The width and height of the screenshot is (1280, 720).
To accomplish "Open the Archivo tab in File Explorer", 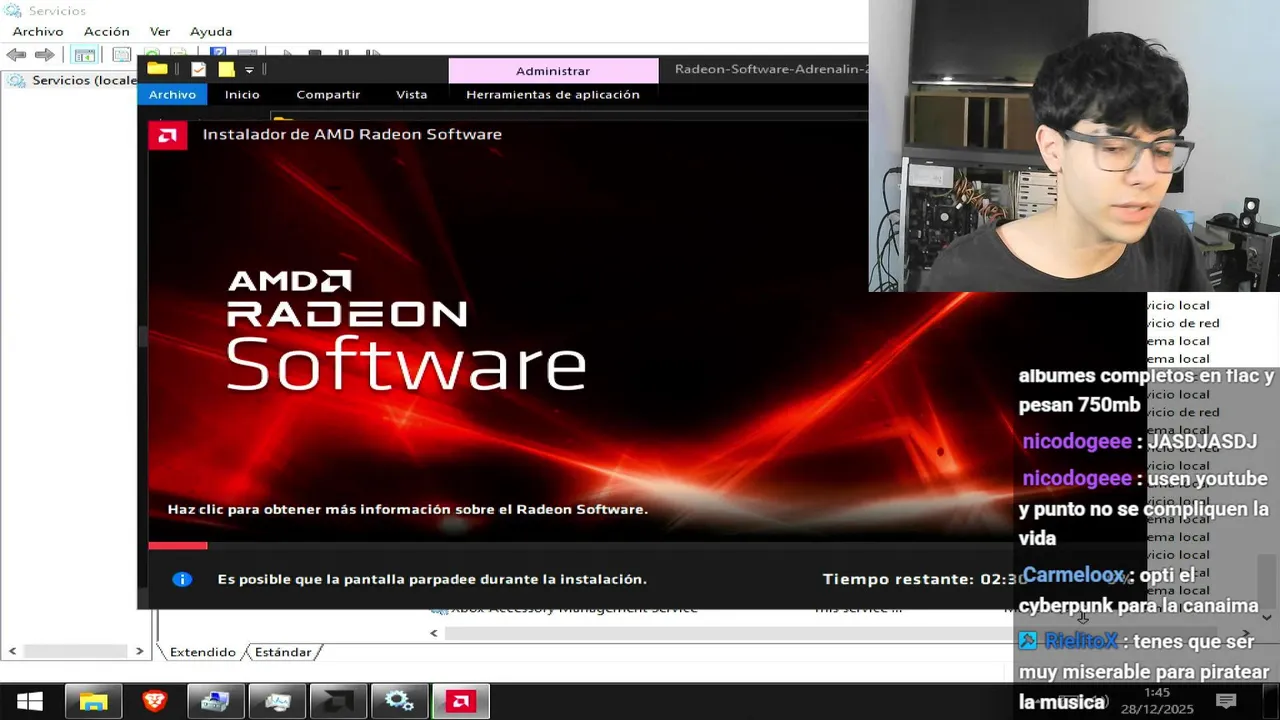I will pyautogui.click(x=172, y=94).
